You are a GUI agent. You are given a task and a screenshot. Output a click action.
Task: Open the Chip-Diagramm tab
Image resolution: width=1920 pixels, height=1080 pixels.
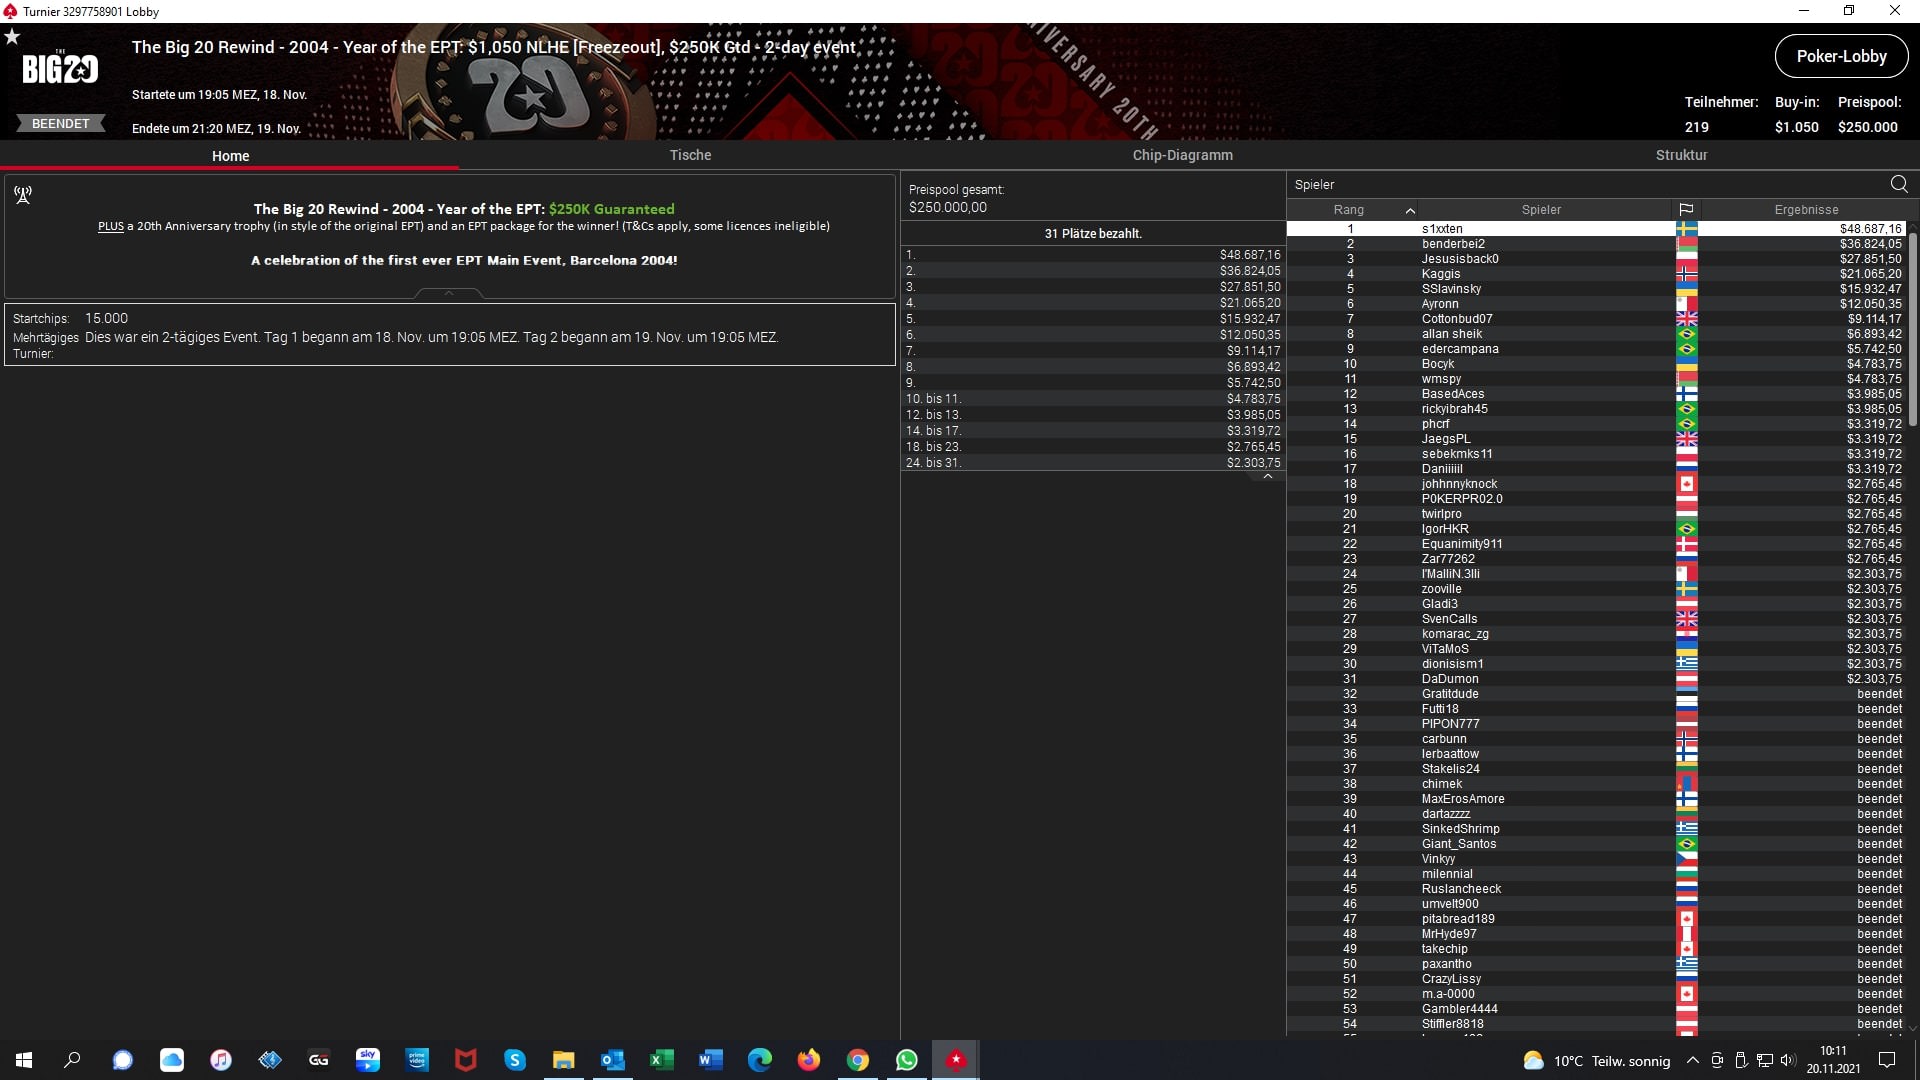click(1182, 155)
